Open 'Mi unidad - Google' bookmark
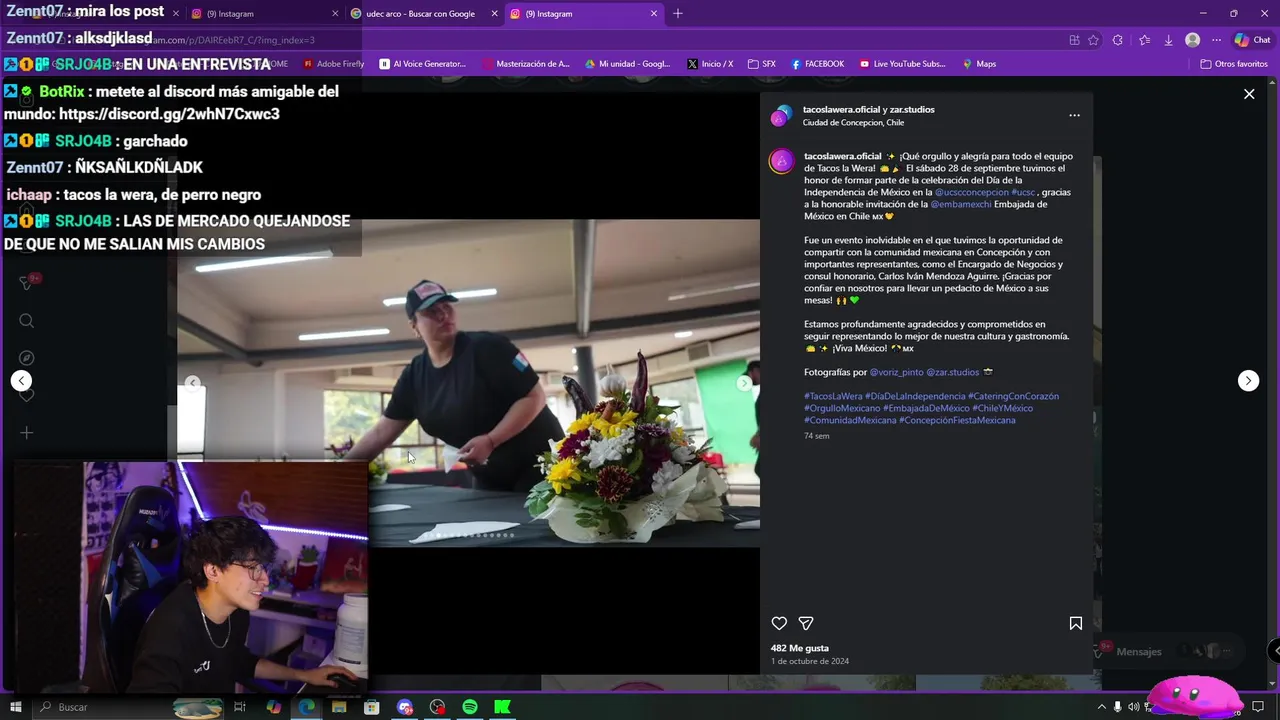This screenshot has height=720, width=1280. (x=628, y=64)
